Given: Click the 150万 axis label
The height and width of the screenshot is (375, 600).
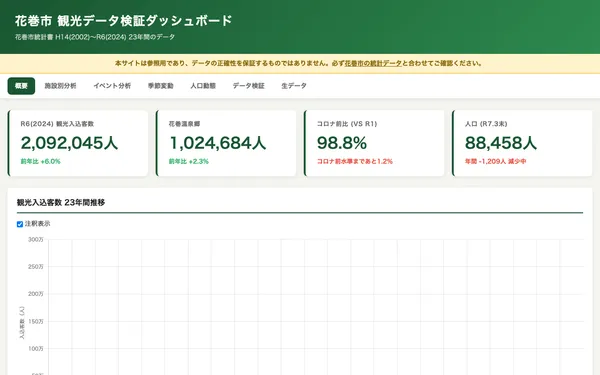Looking at the screenshot, I should 36,321.
